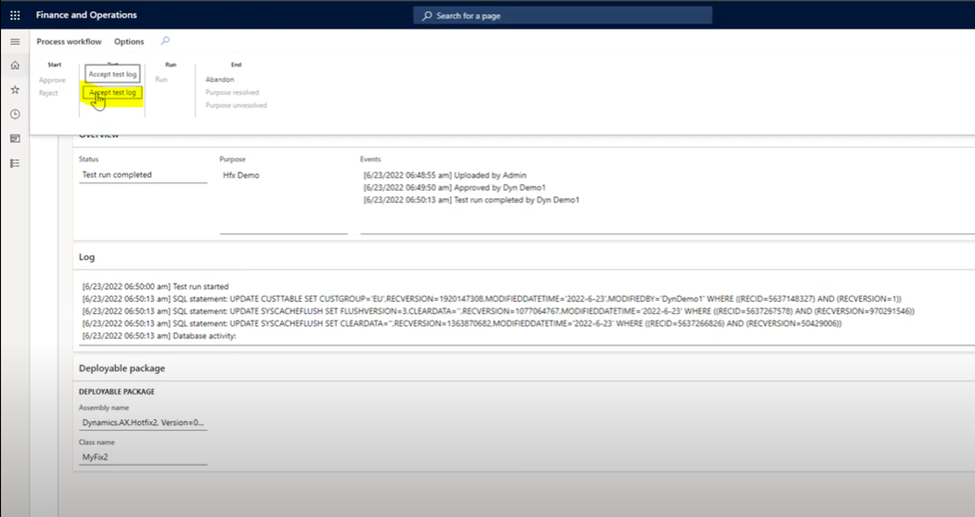975x517 pixels.
Task: Click the Class name field MyFix2
Action: pos(143,457)
